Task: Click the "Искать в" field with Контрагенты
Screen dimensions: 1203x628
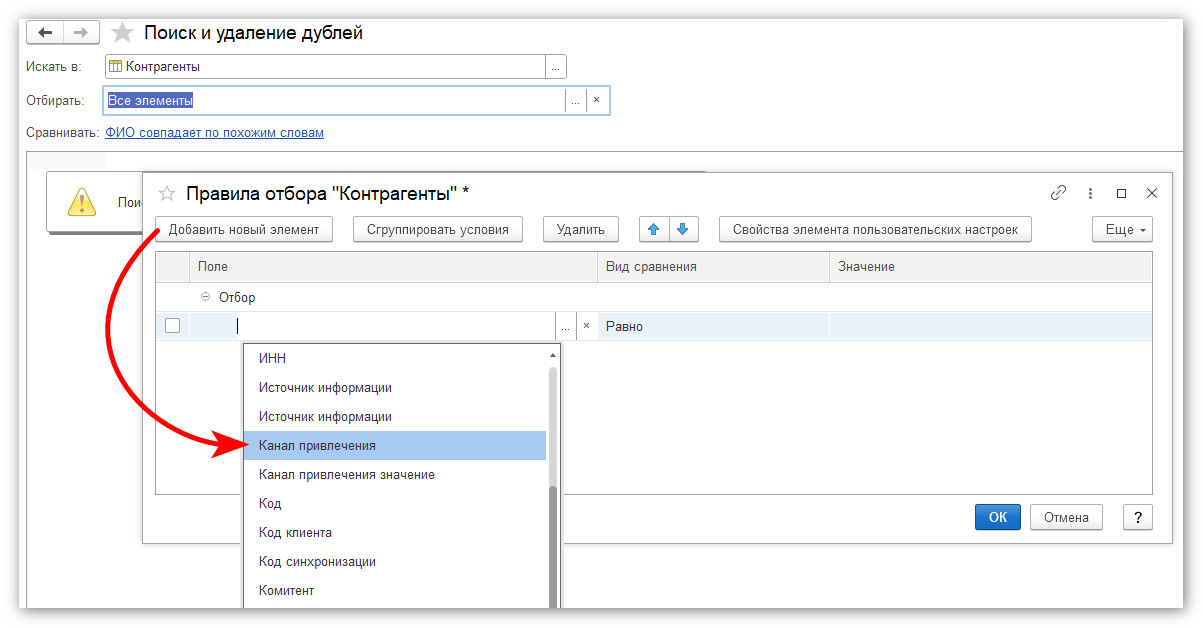Action: (x=325, y=67)
